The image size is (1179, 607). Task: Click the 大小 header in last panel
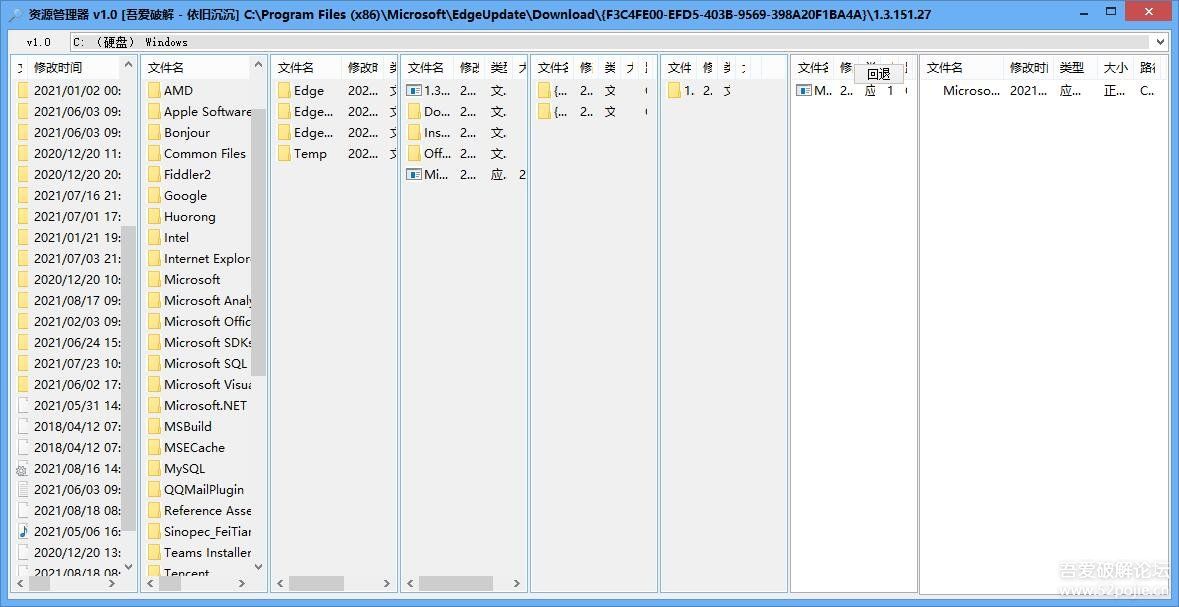pos(1116,68)
